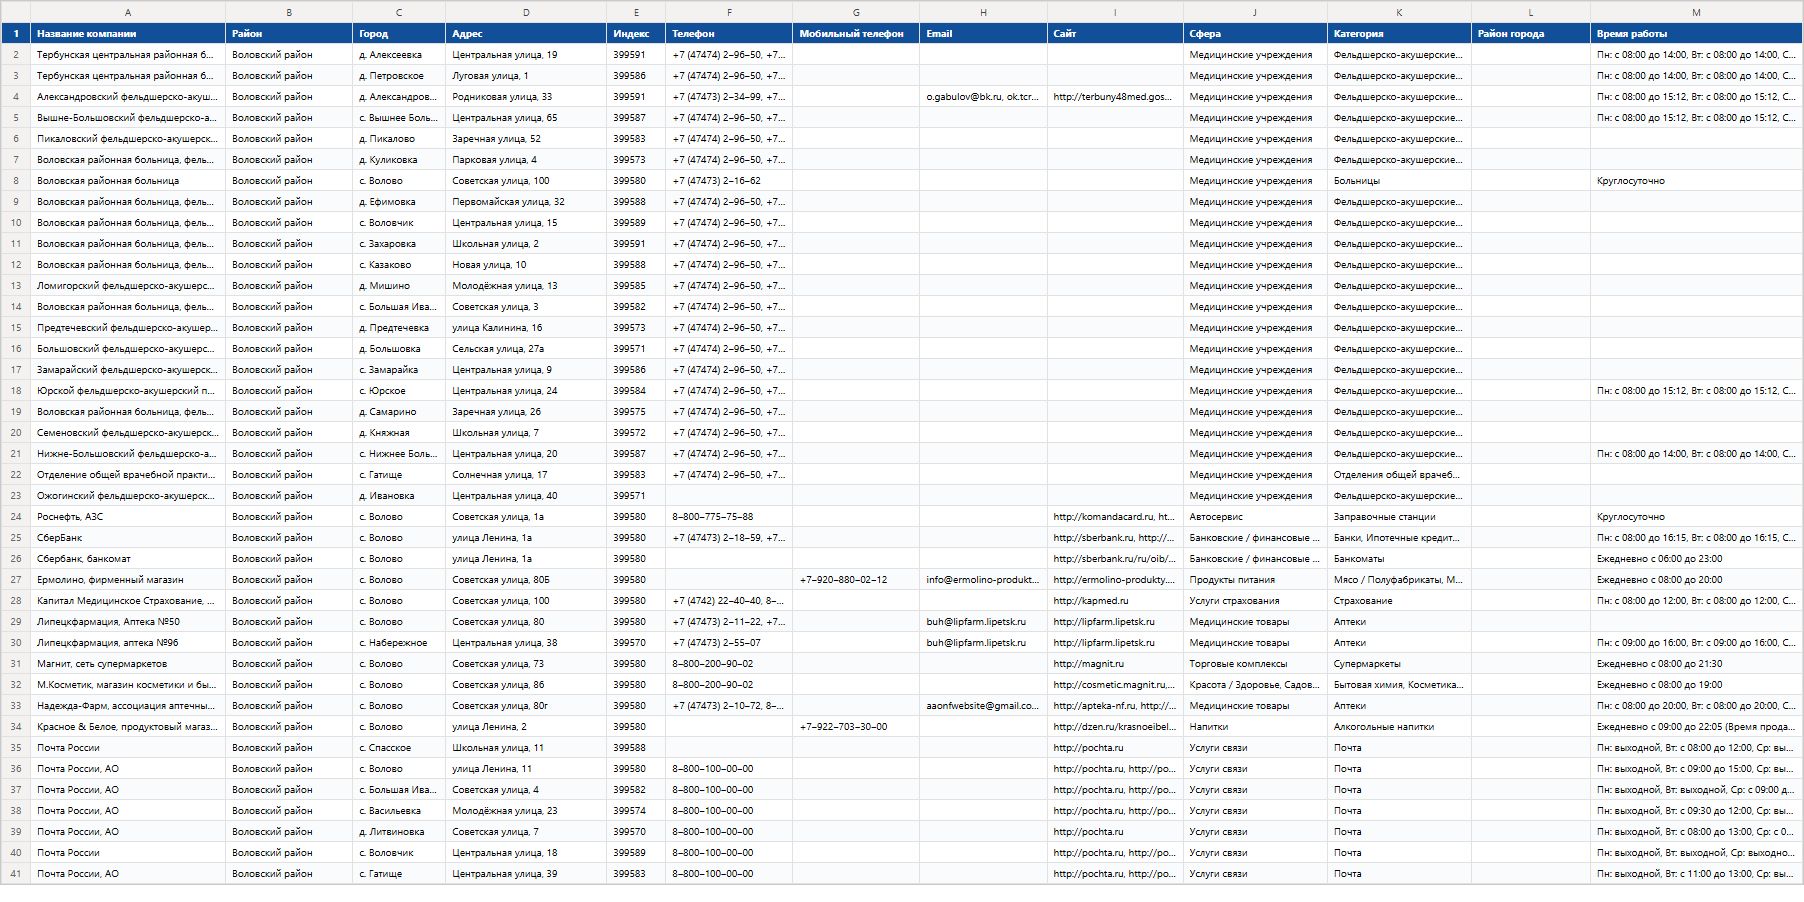The width and height of the screenshot is (1804, 902).
Task: Select phone cell "8–800–775–75–88"
Action: click(729, 517)
